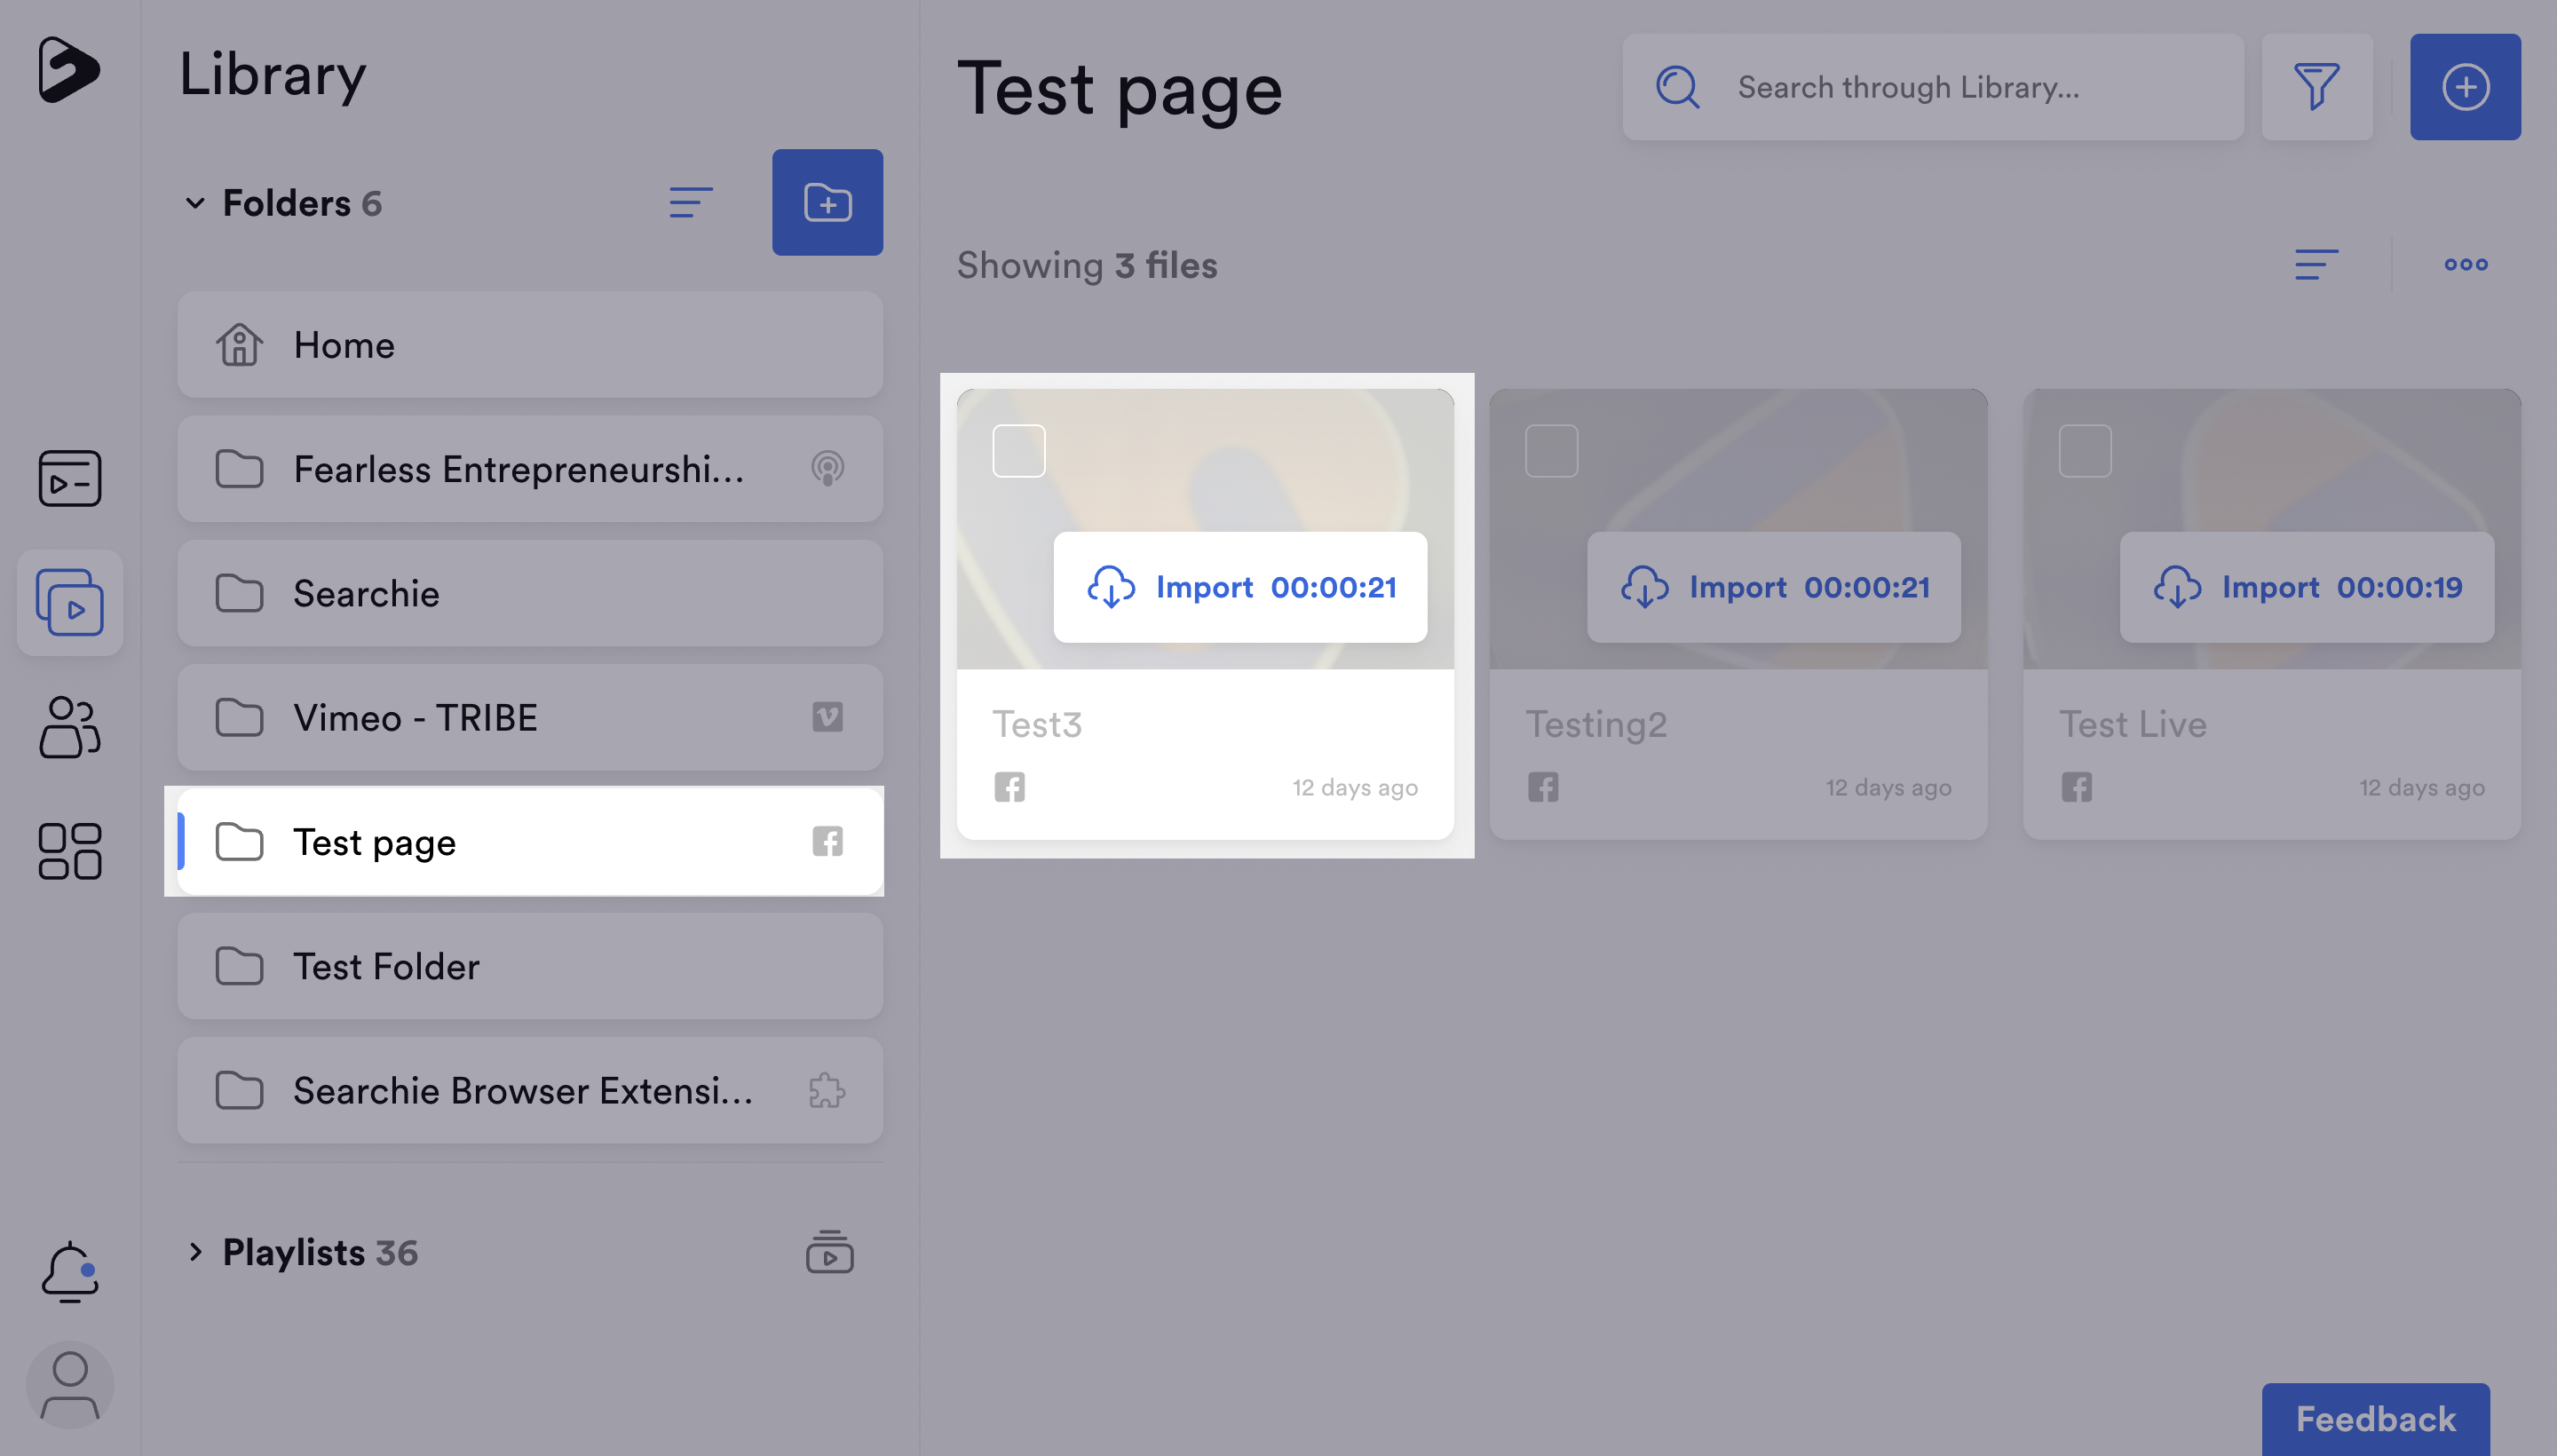Click the podcast icon on Fearless Entrepreneurship folder
The height and width of the screenshot is (1456, 2557).
827,468
